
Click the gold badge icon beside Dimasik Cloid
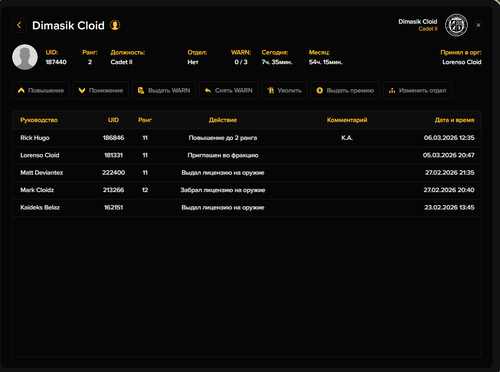[x=115, y=25]
